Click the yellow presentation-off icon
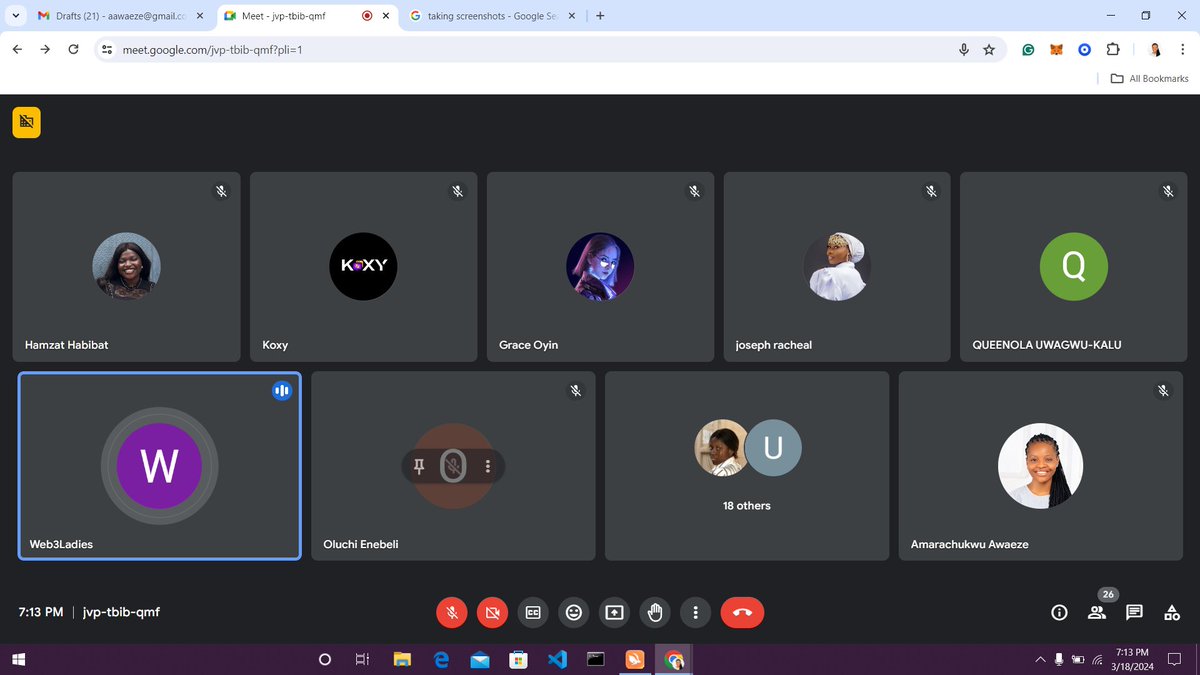 coord(26,122)
